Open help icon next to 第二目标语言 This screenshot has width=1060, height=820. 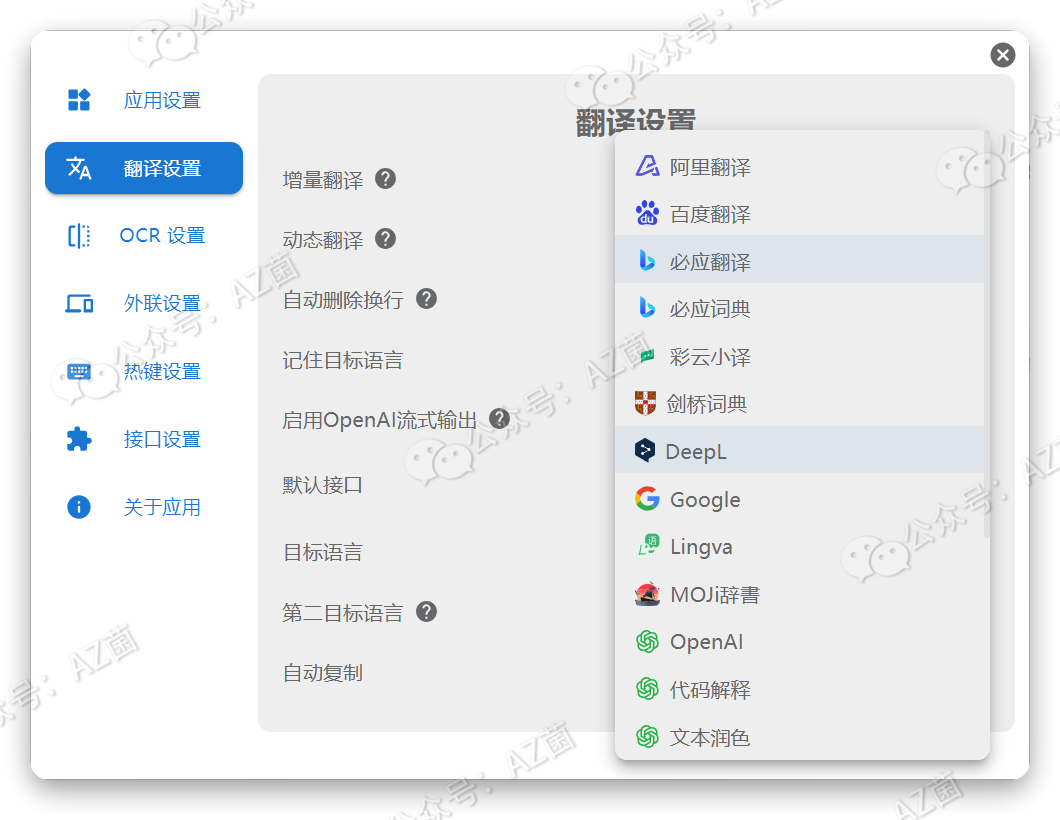click(426, 612)
